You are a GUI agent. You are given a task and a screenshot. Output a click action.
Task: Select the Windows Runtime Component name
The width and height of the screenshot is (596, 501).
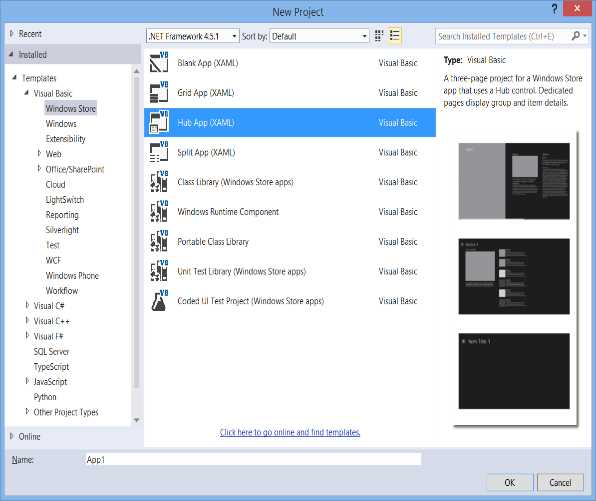coord(228,212)
